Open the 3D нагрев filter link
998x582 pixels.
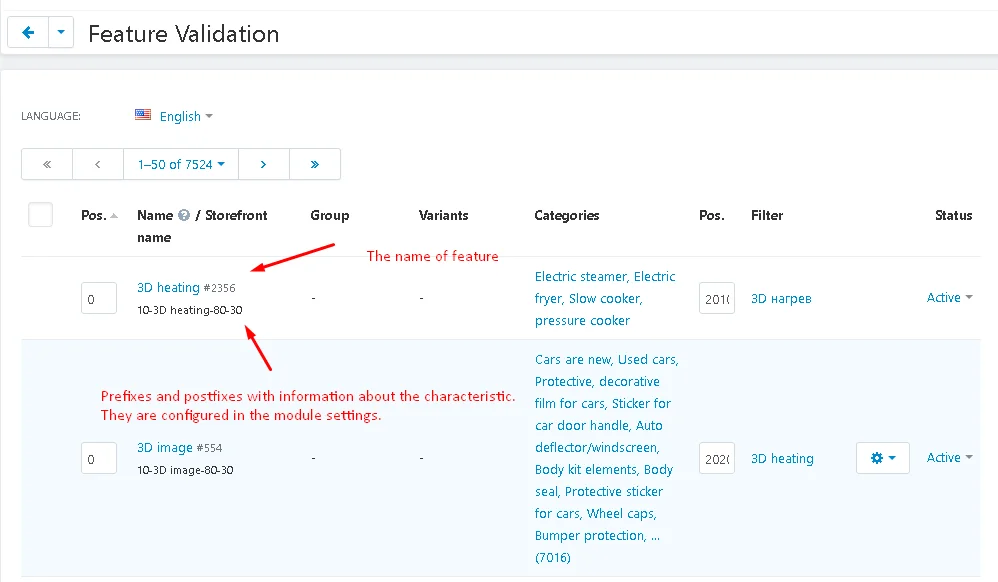781,299
